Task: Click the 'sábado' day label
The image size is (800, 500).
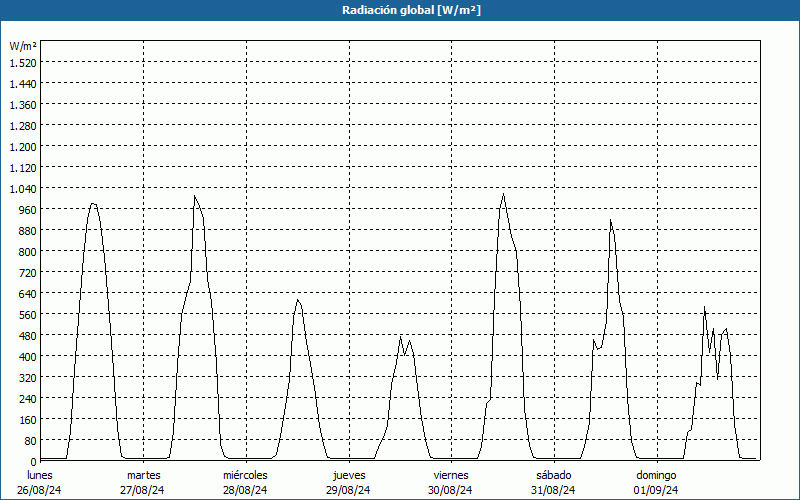Action: click(x=554, y=475)
